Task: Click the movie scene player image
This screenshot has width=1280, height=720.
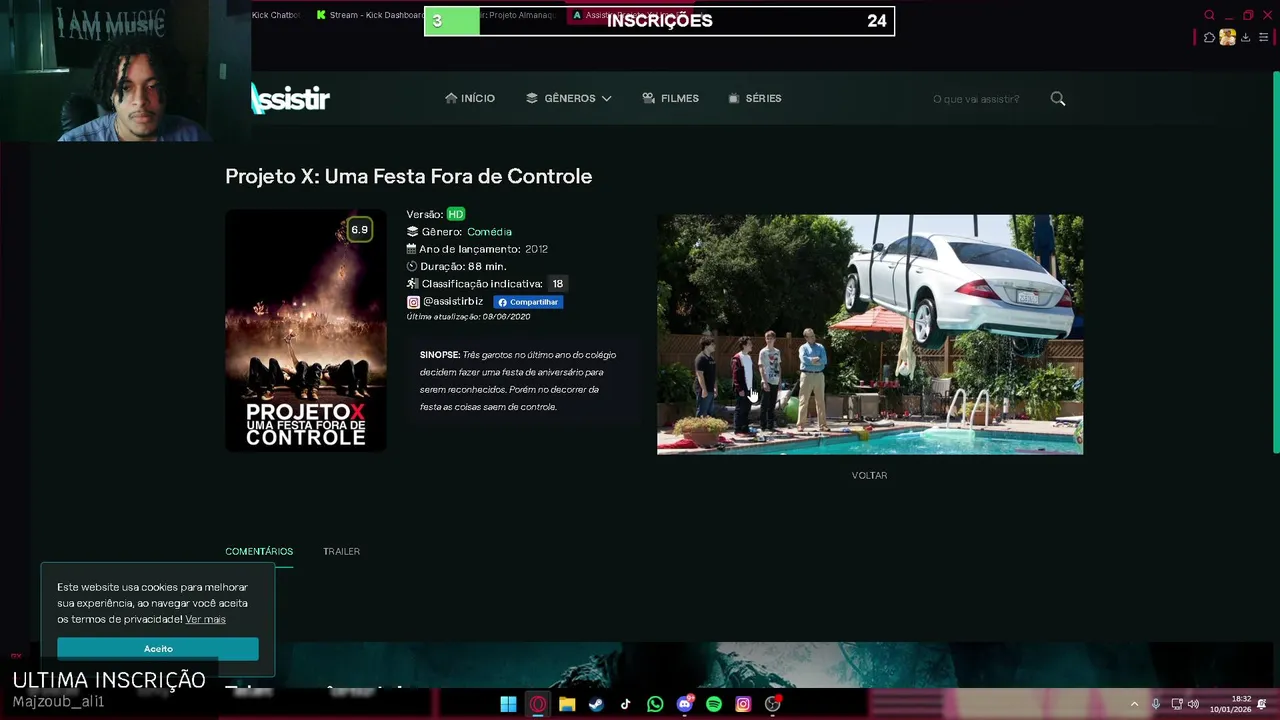Action: pyautogui.click(x=870, y=334)
